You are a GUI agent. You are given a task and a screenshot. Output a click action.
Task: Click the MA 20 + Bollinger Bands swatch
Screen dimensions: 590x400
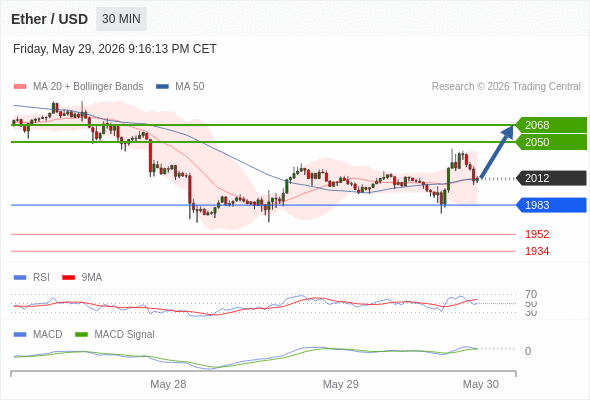tap(20, 87)
